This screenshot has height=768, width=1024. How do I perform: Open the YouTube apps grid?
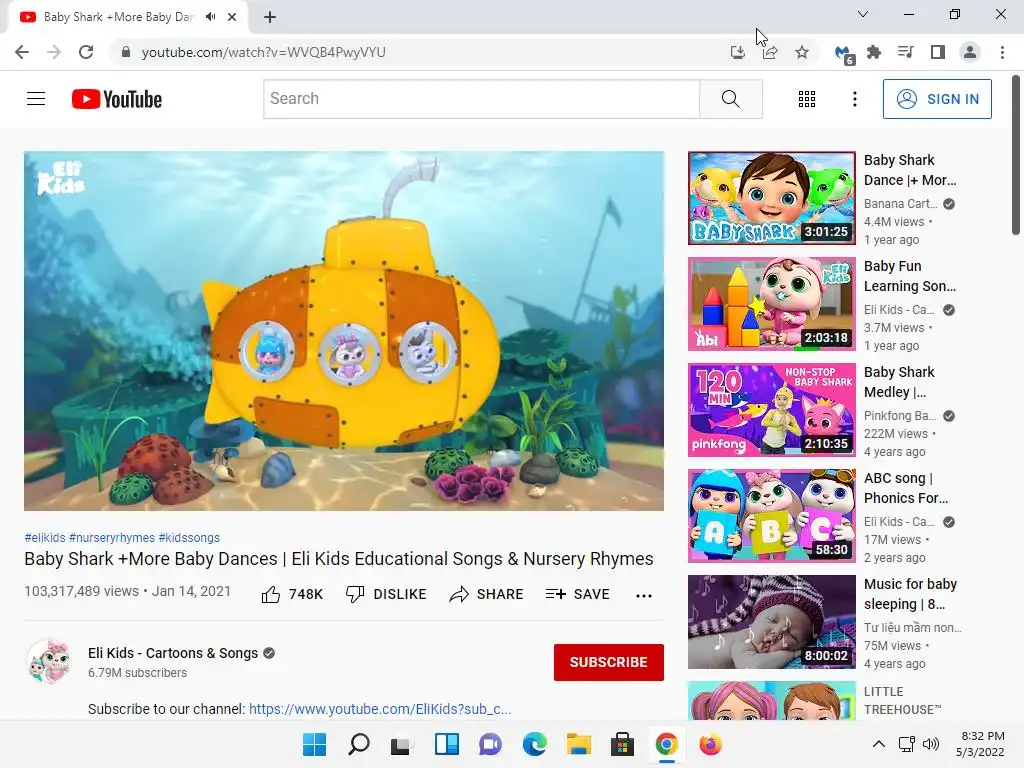click(807, 99)
